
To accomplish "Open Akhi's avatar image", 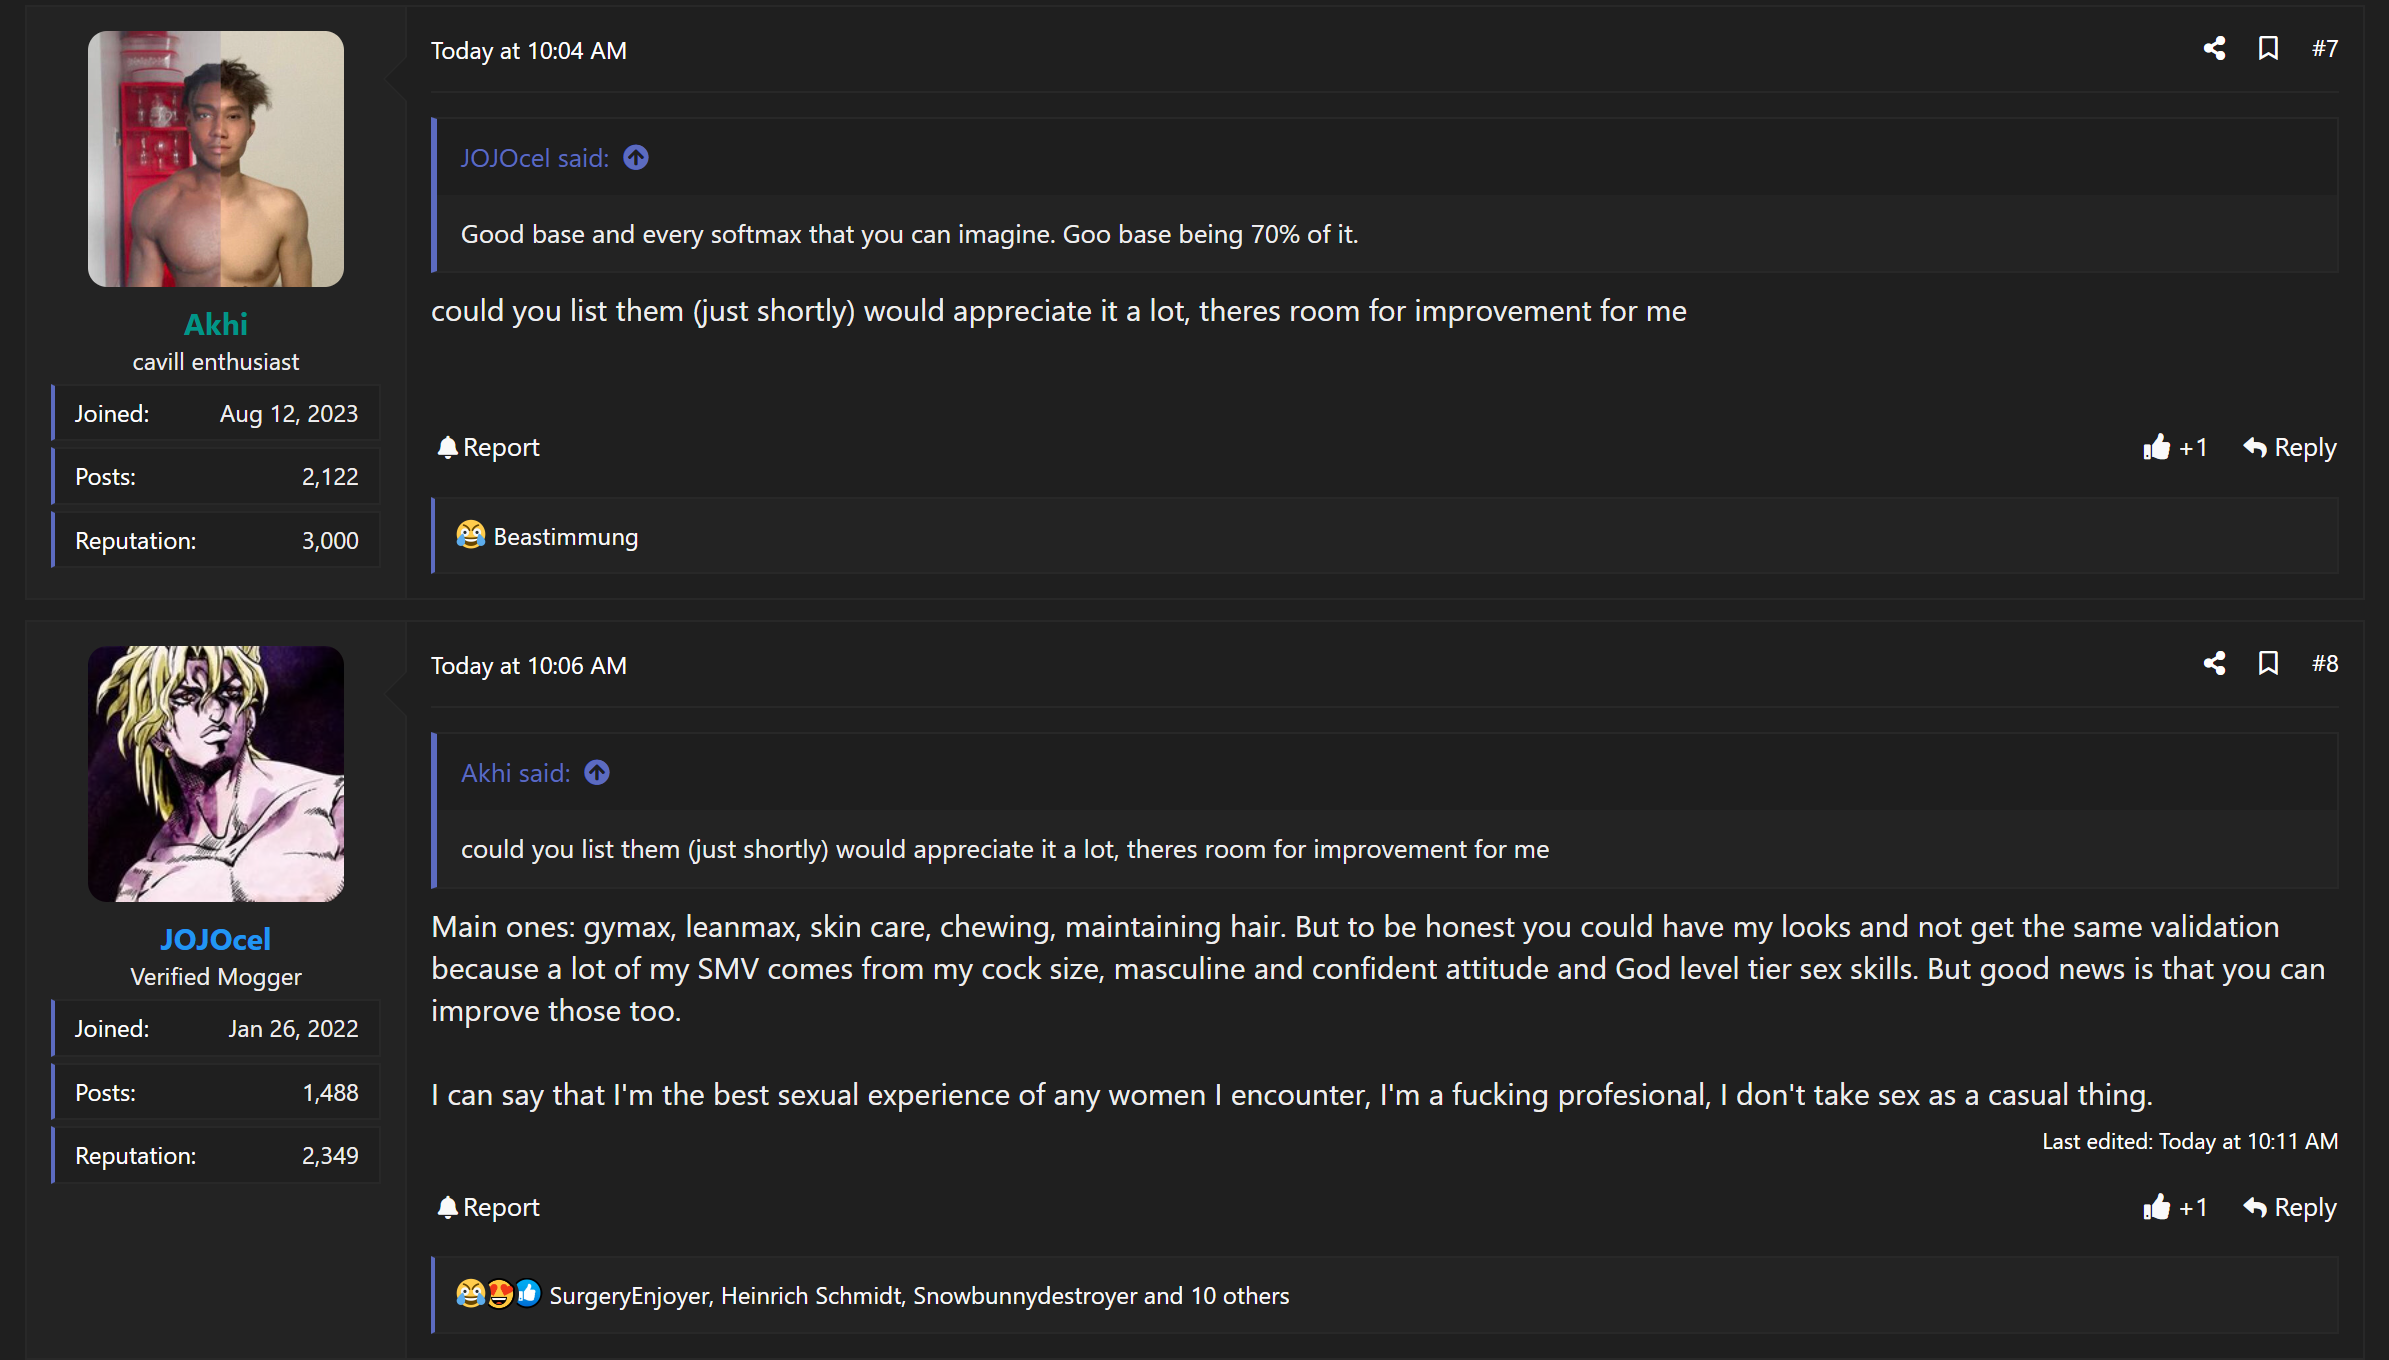I will pos(216,159).
